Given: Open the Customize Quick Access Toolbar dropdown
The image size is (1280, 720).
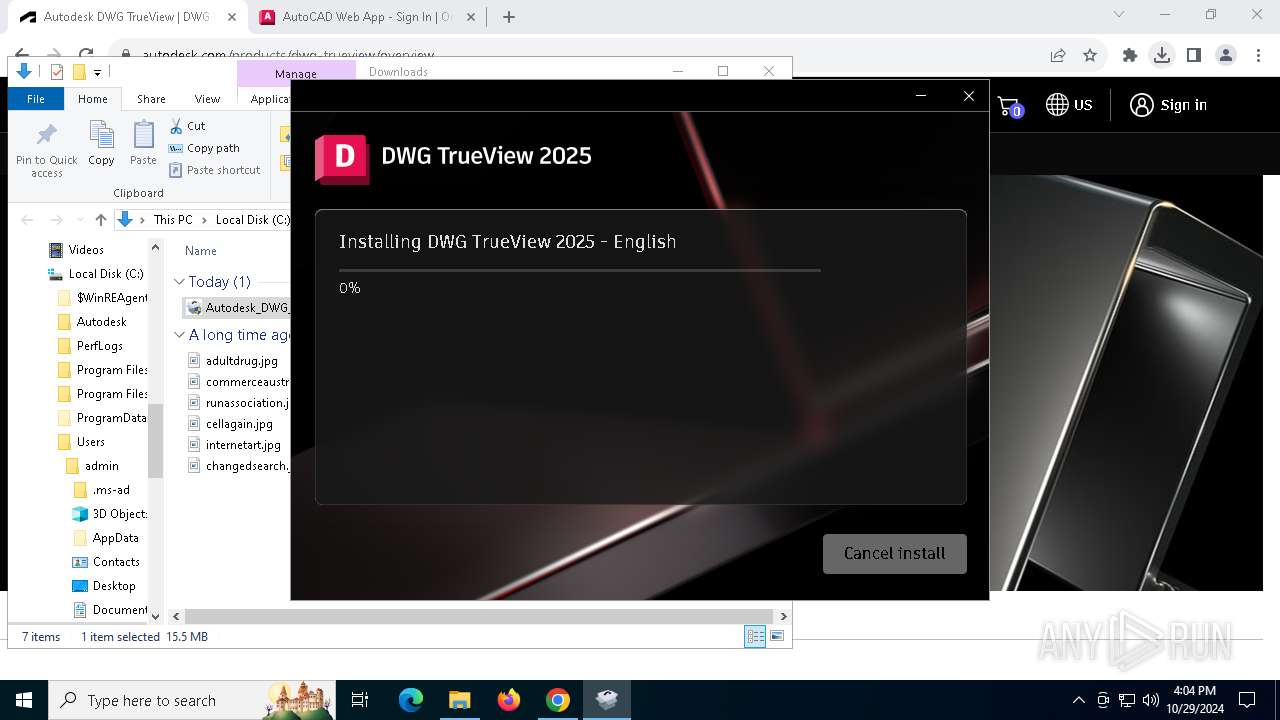Looking at the screenshot, I should coord(97,72).
